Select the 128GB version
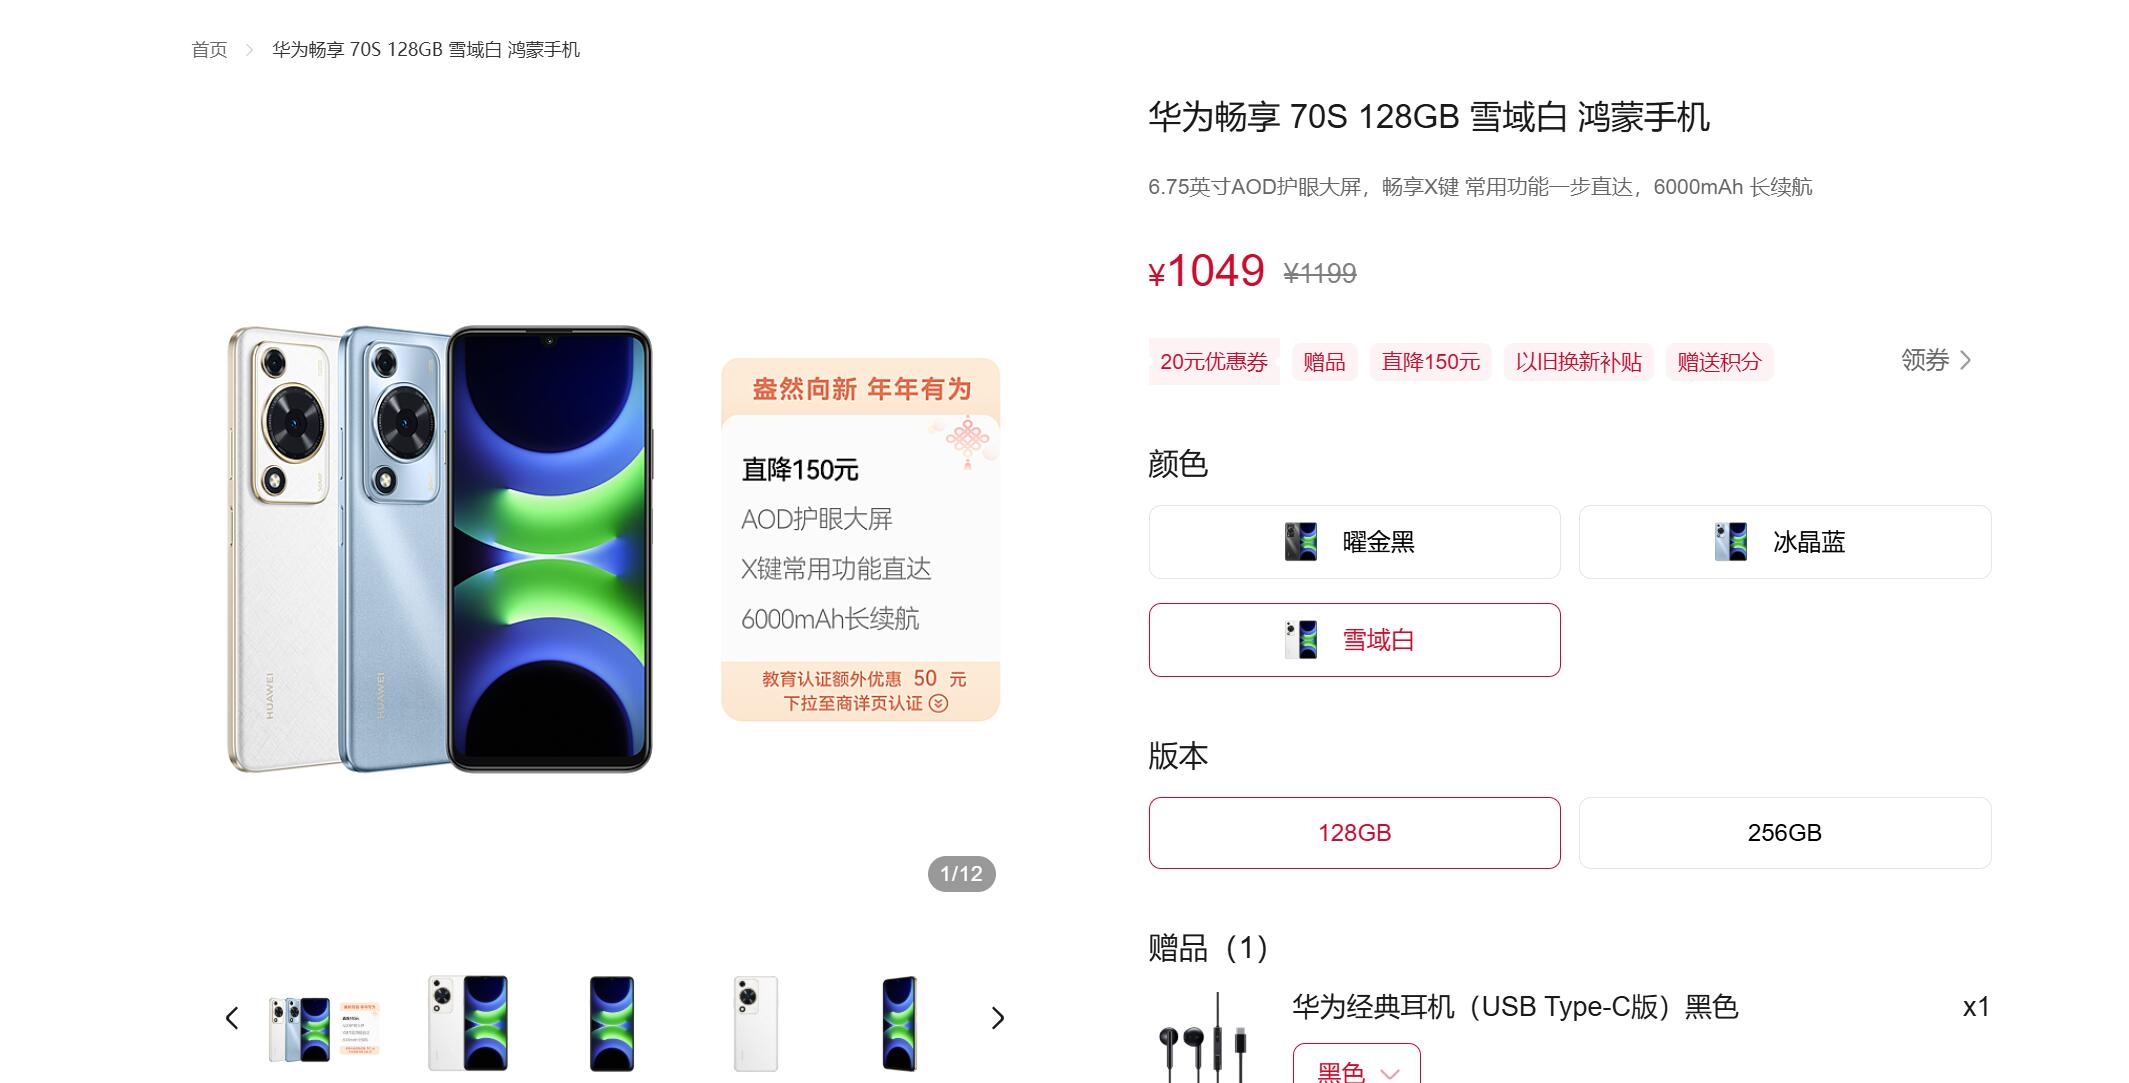The width and height of the screenshot is (2129, 1083). (1354, 833)
